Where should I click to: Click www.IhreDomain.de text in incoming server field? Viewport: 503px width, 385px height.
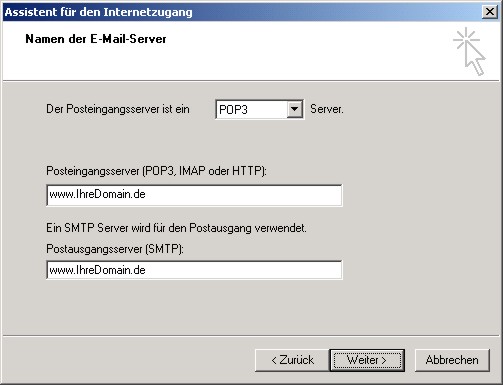pyautogui.click(x=97, y=194)
